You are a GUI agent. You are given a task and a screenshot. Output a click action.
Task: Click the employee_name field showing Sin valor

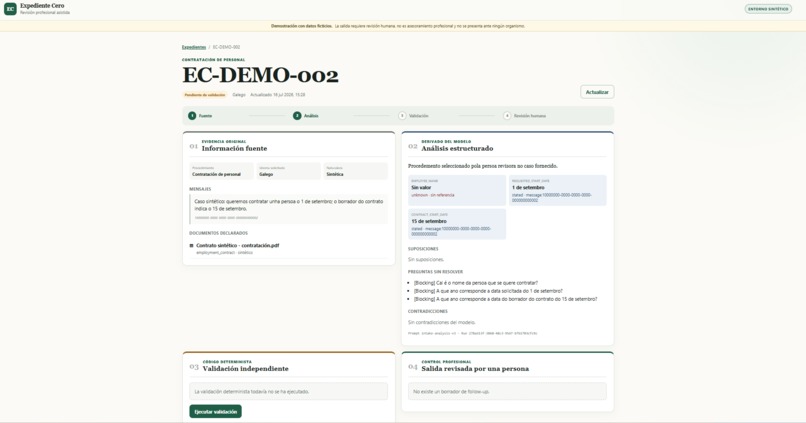(x=457, y=190)
